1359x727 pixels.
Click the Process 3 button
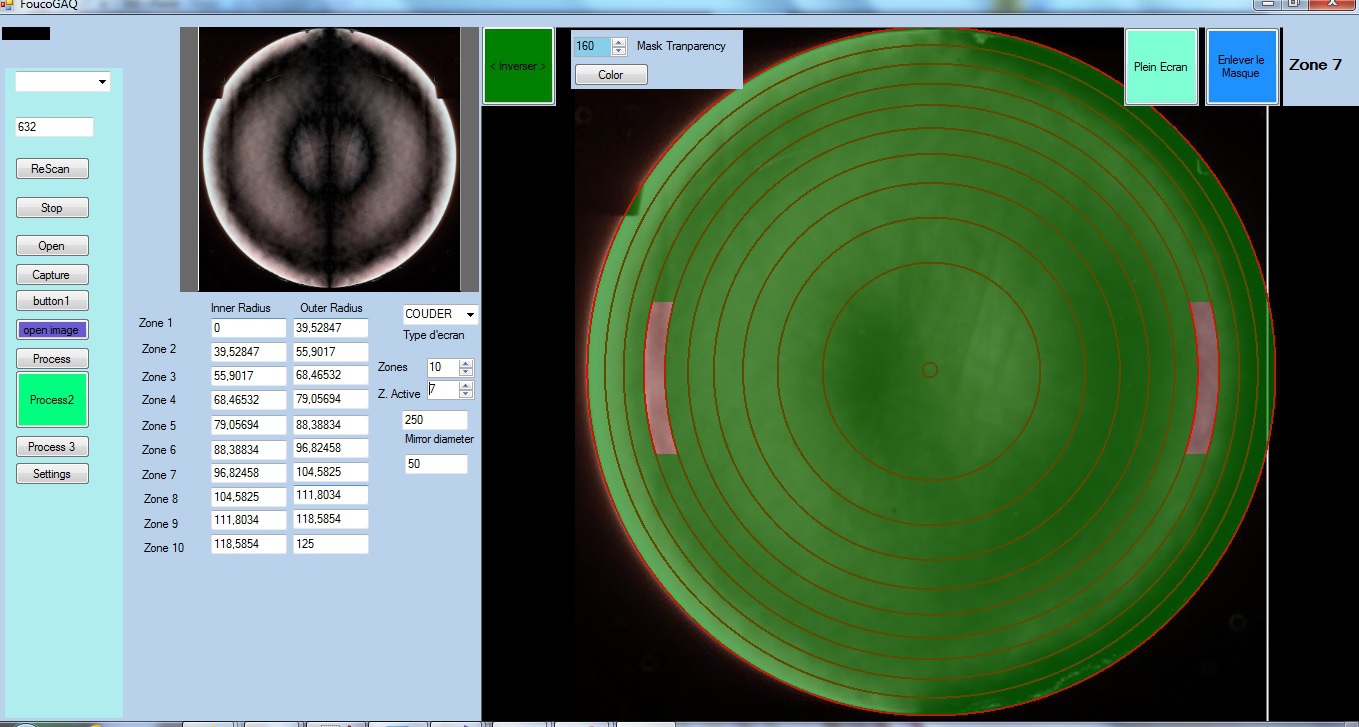pyautogui.click(x=52, y=447)
